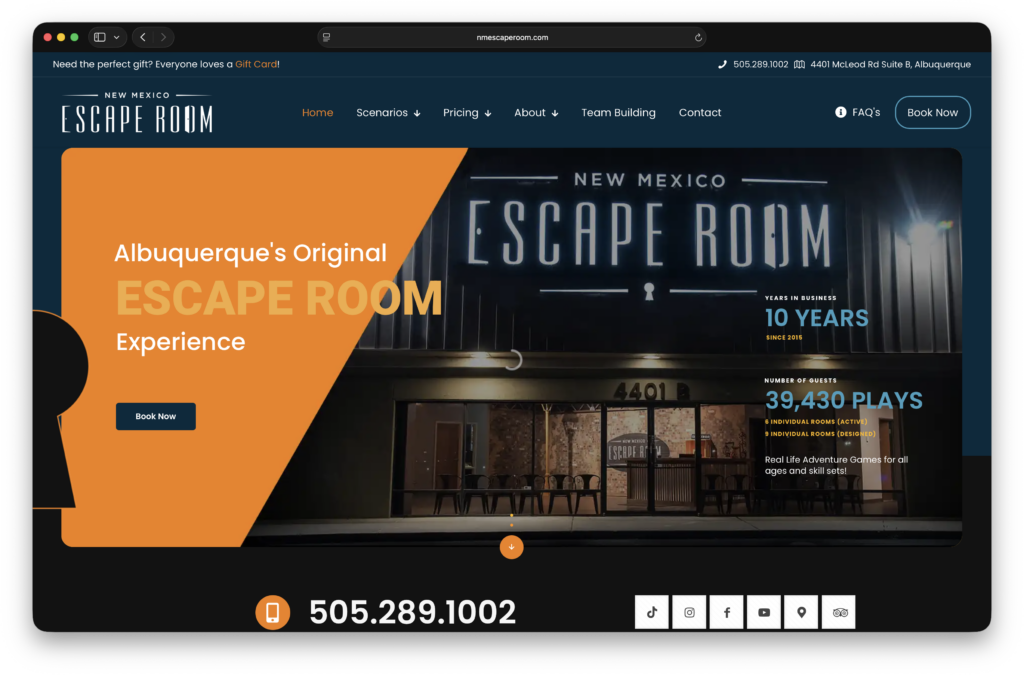
Task: Click the info icon next to FAQ'S
Action: (840, 112)
